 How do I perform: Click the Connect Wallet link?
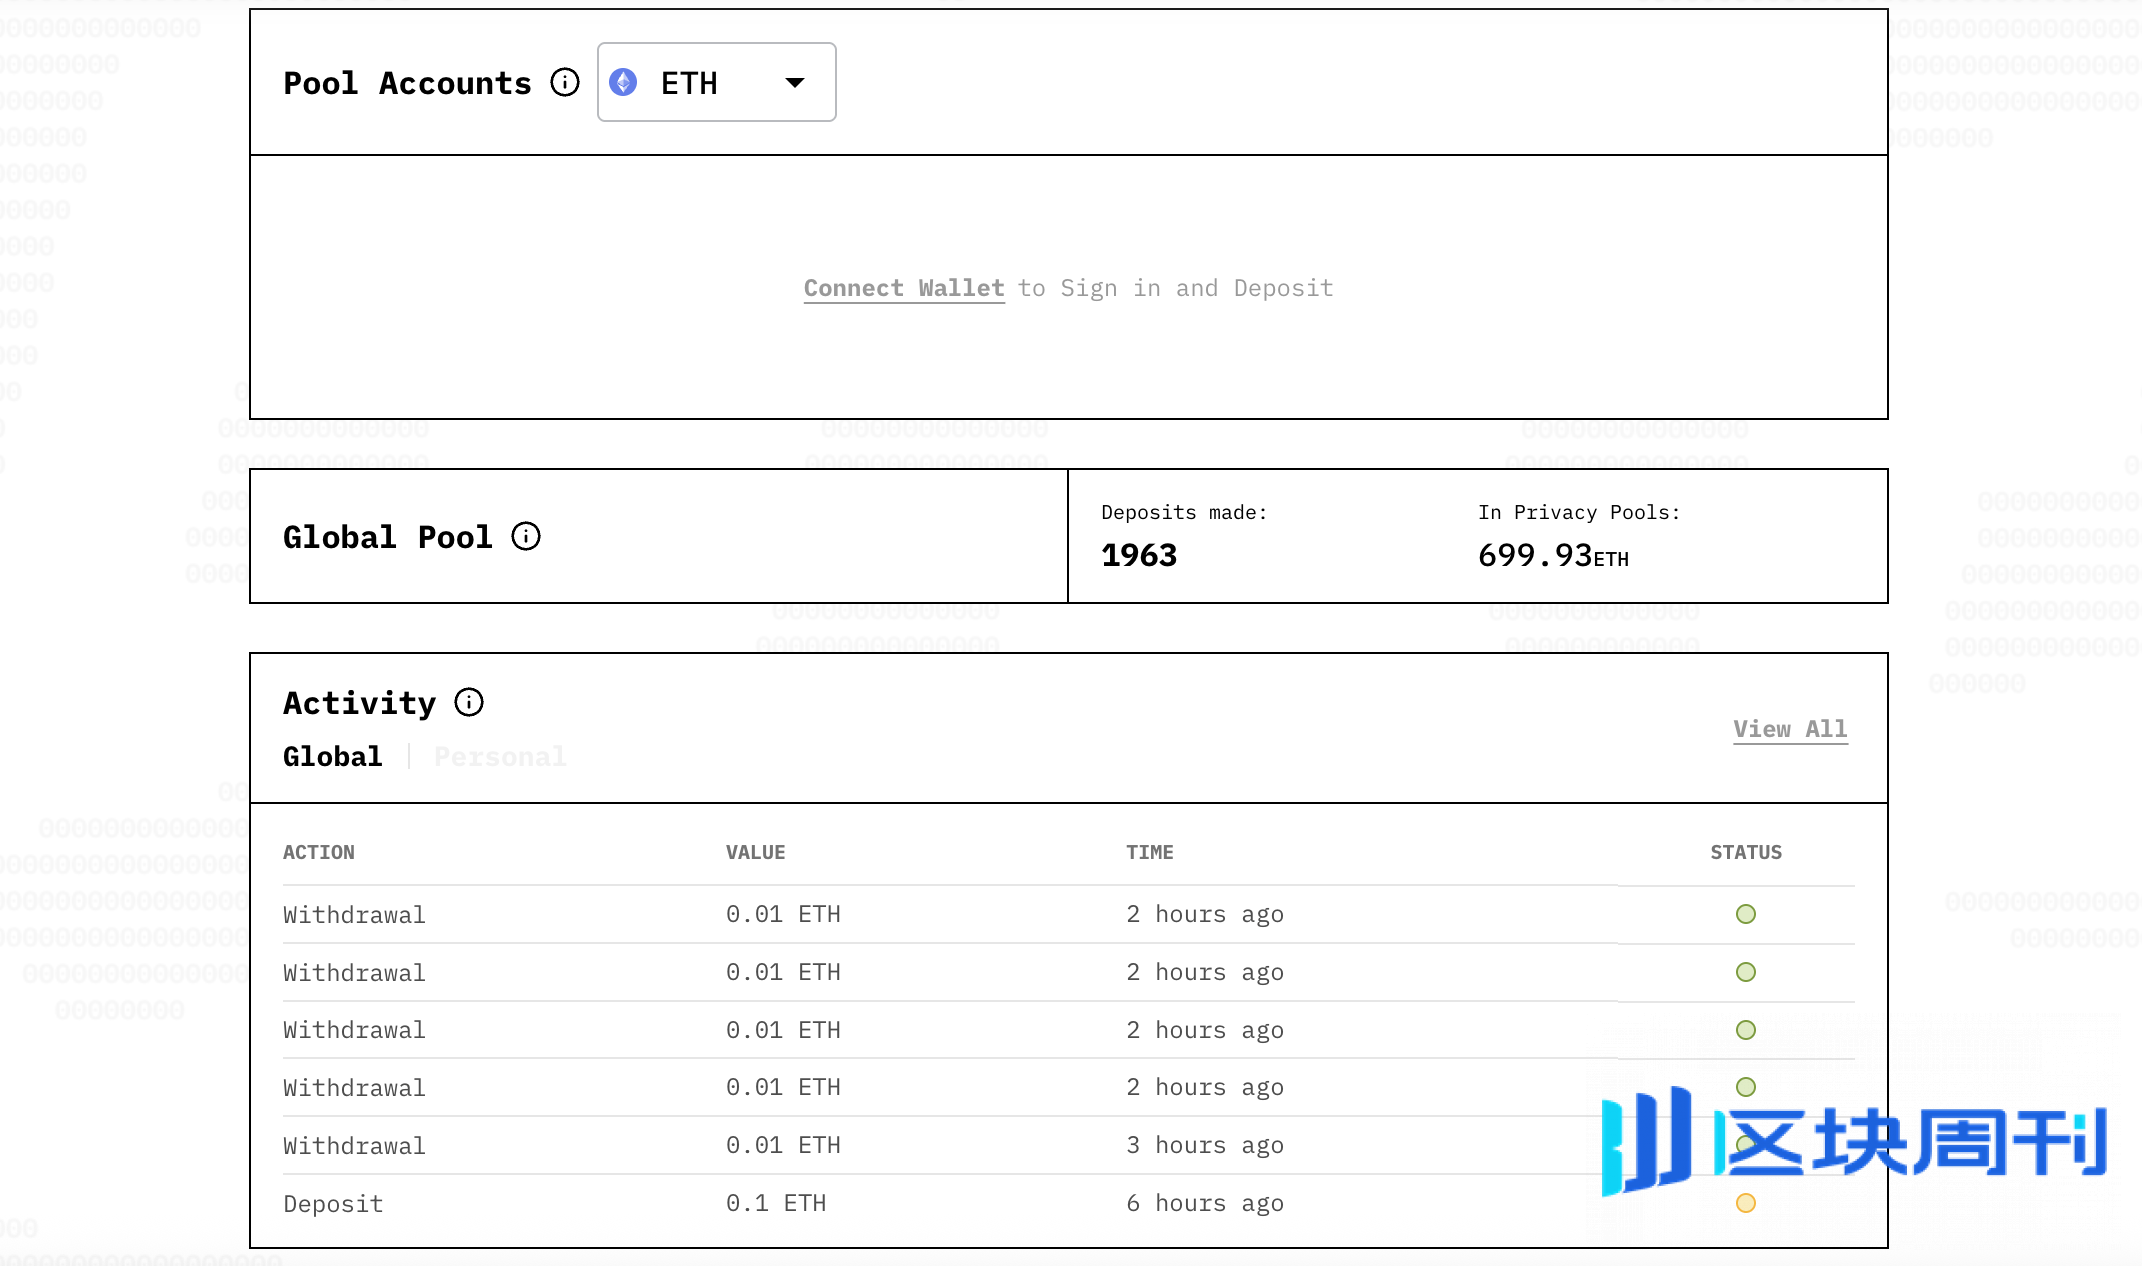pos(904,288)
